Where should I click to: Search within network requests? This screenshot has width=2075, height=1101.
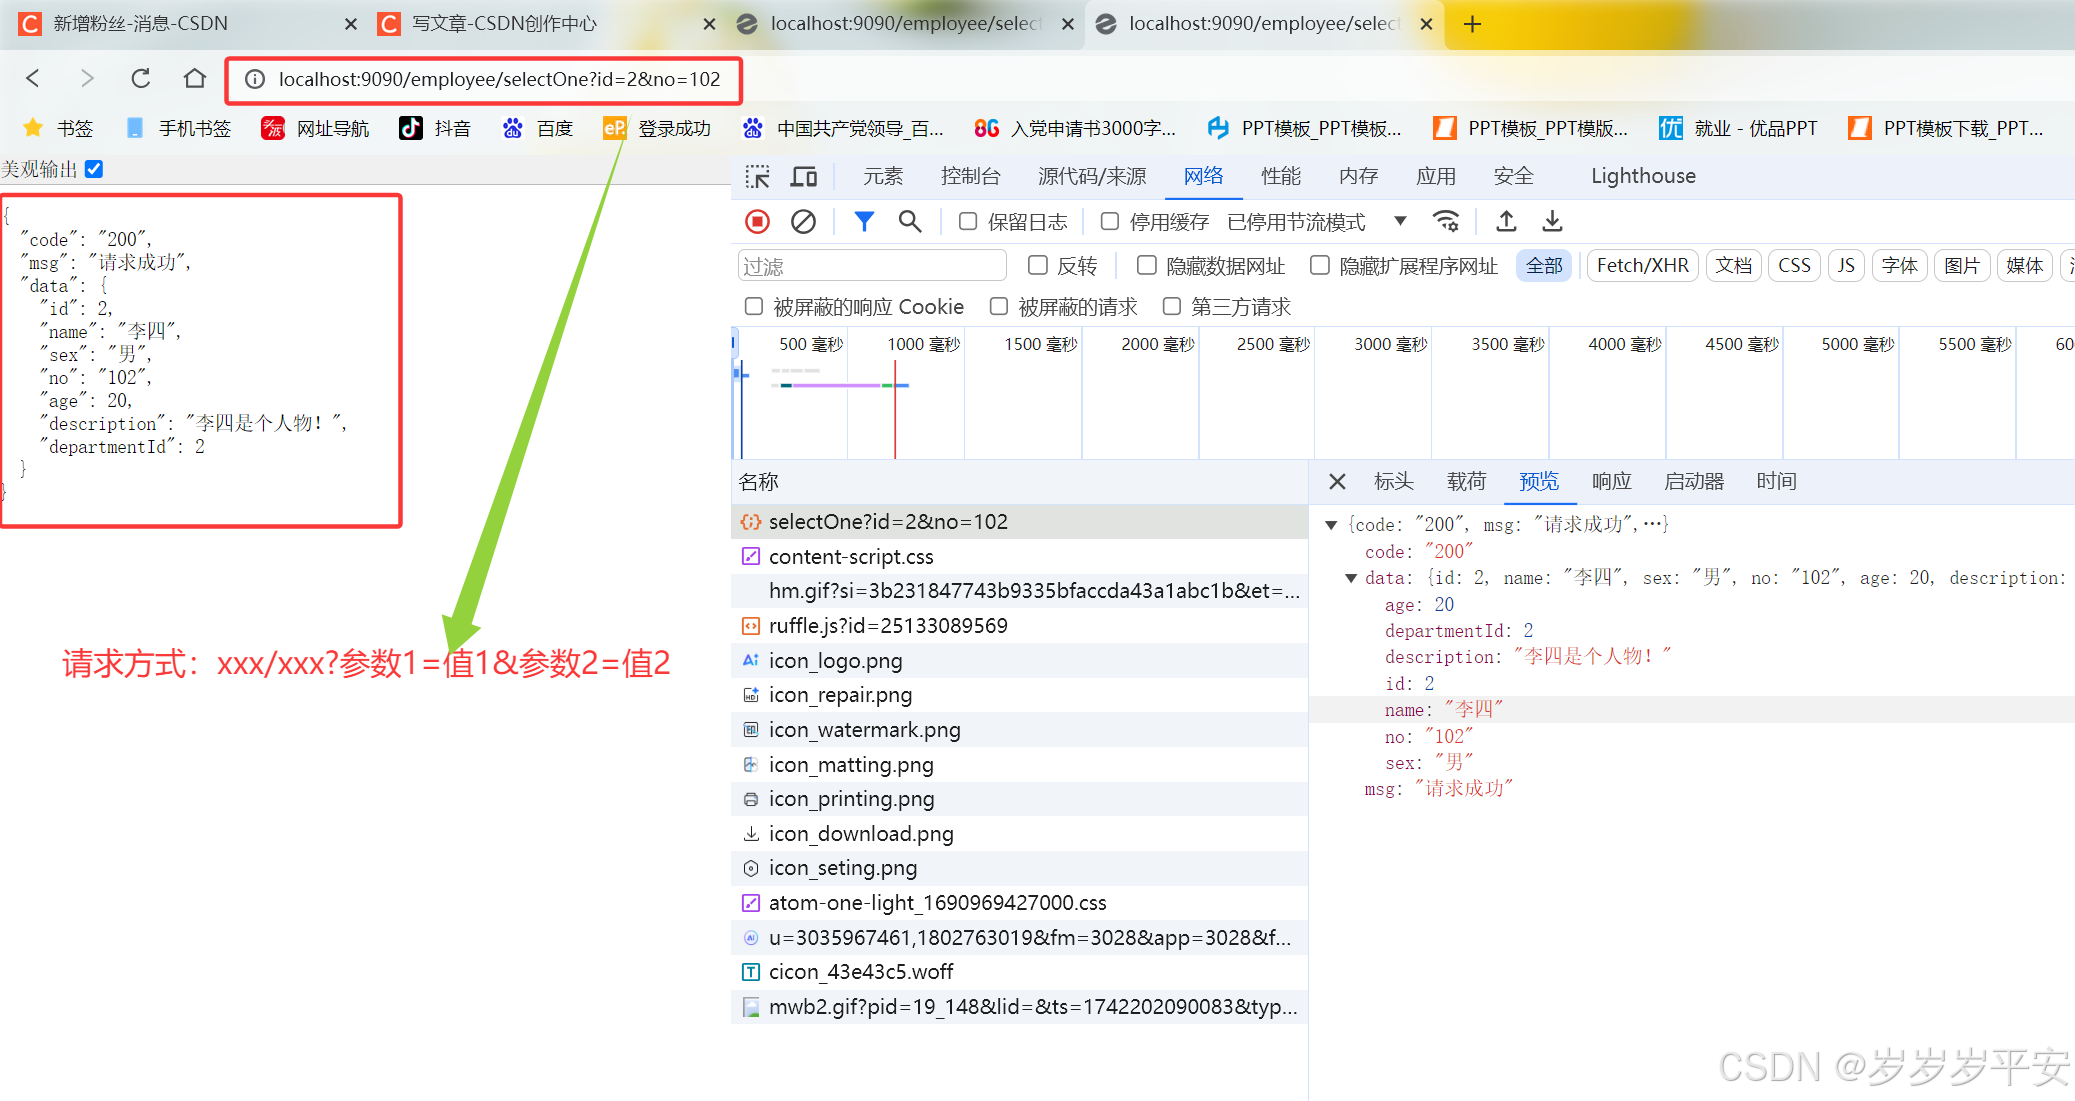910,221
